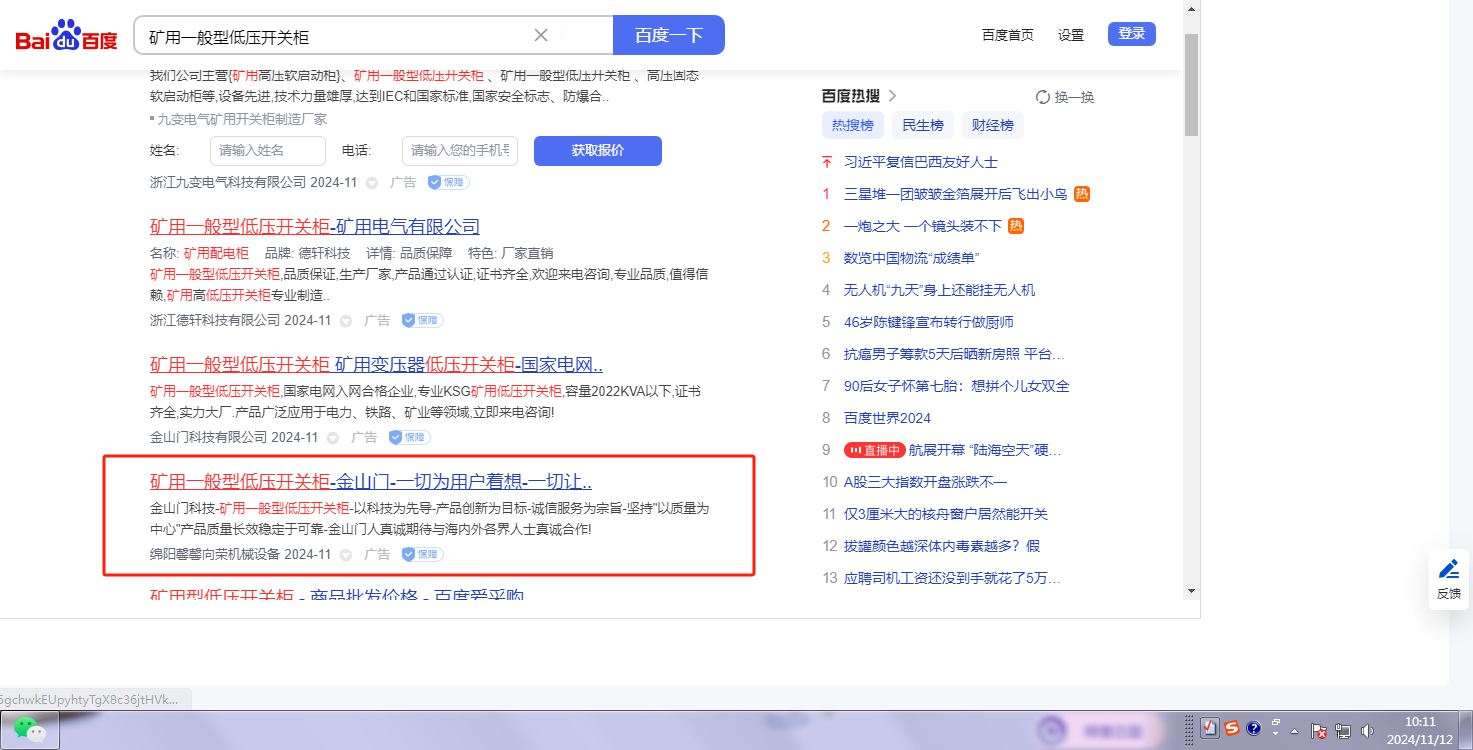Viewport: 1473px width, 750px height.
Task: Switch to the 民生榜 tab
Action: (922, 125)
